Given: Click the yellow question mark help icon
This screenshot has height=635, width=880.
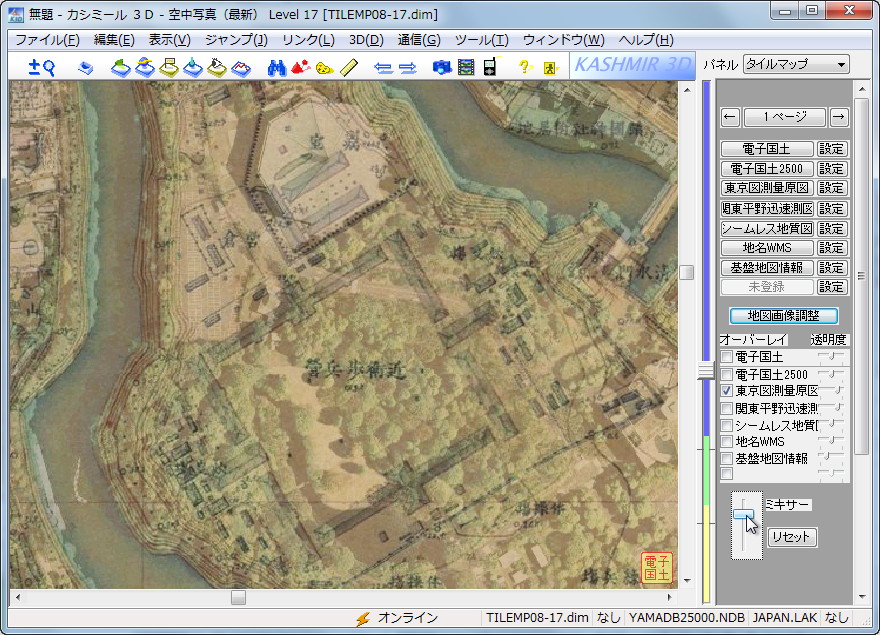Looking at the screenshot, I should tap(524, 67).
